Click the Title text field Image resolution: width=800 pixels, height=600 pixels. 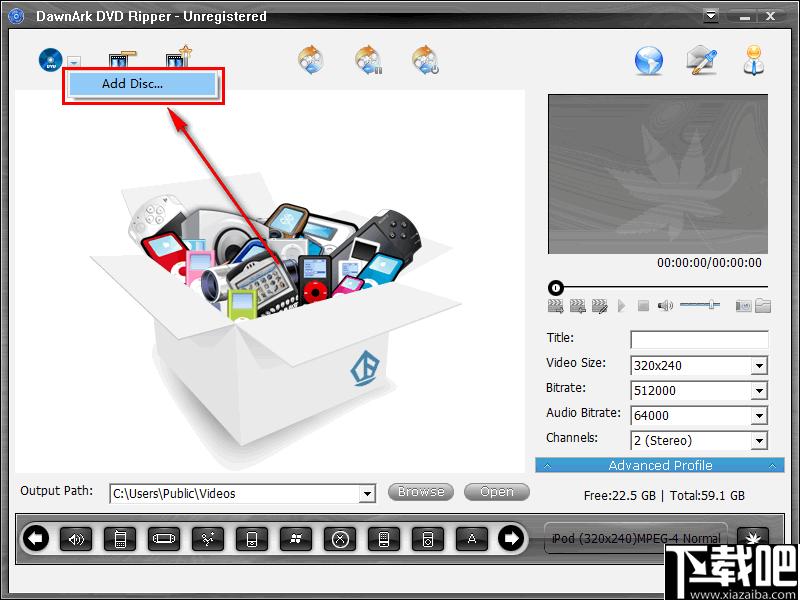coord(699,340)
